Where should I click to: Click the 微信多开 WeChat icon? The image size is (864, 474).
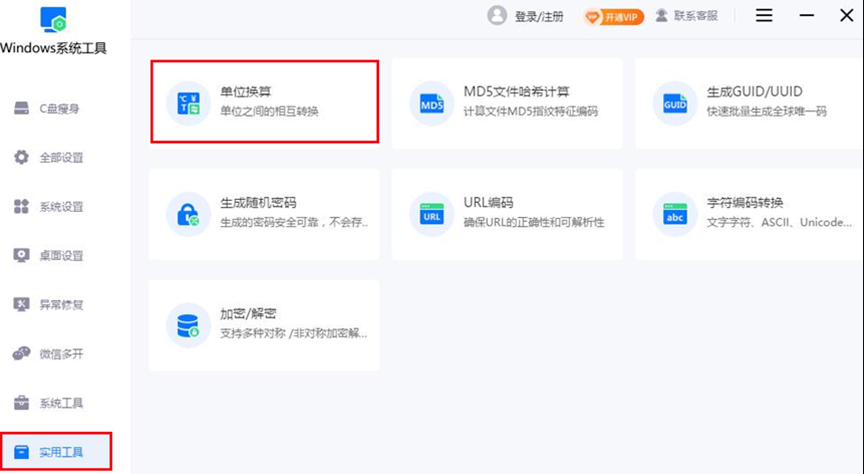pos(21,354)
